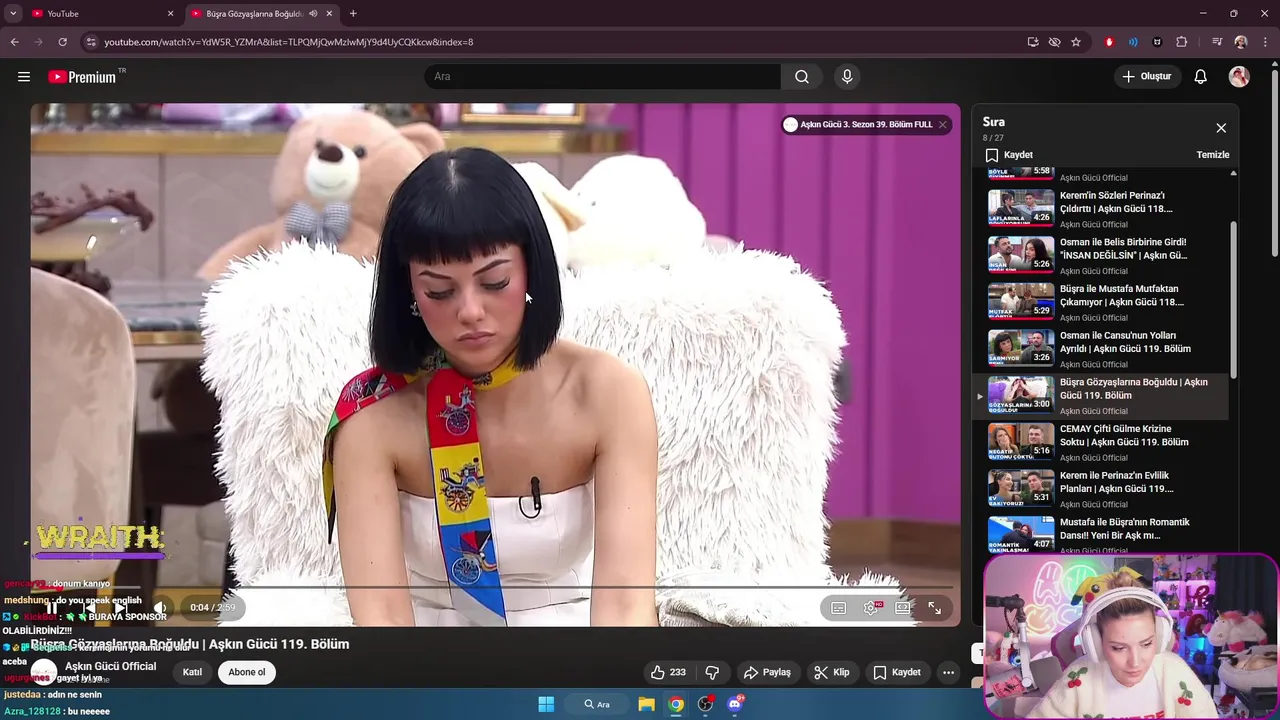The height and width of the screenshot is (720, 1280).
Task: Clear the queue with Temizle
Action: tap(1213, 155)
